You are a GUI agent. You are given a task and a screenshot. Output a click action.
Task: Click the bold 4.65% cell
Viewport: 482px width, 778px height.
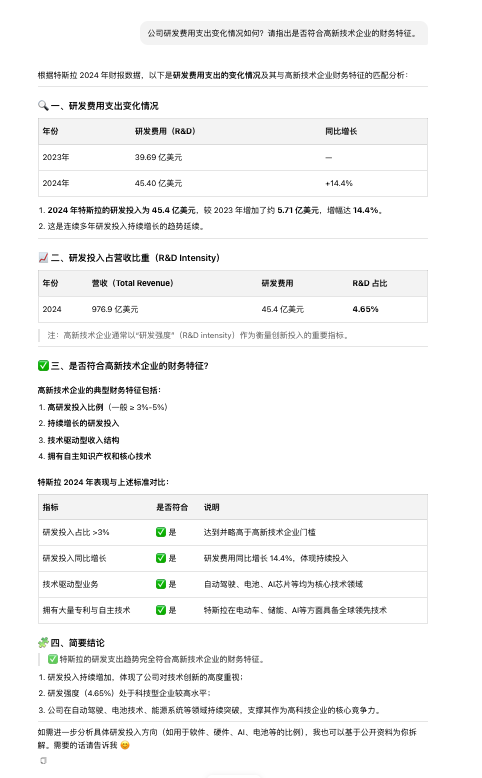[x=365, y=309]
